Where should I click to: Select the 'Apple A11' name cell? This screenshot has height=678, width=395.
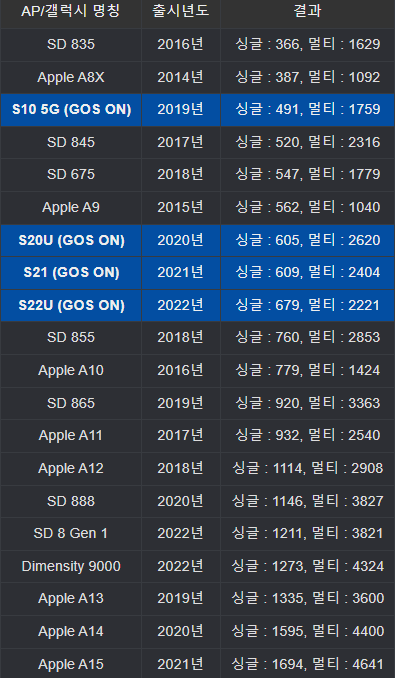coord(71,435)
